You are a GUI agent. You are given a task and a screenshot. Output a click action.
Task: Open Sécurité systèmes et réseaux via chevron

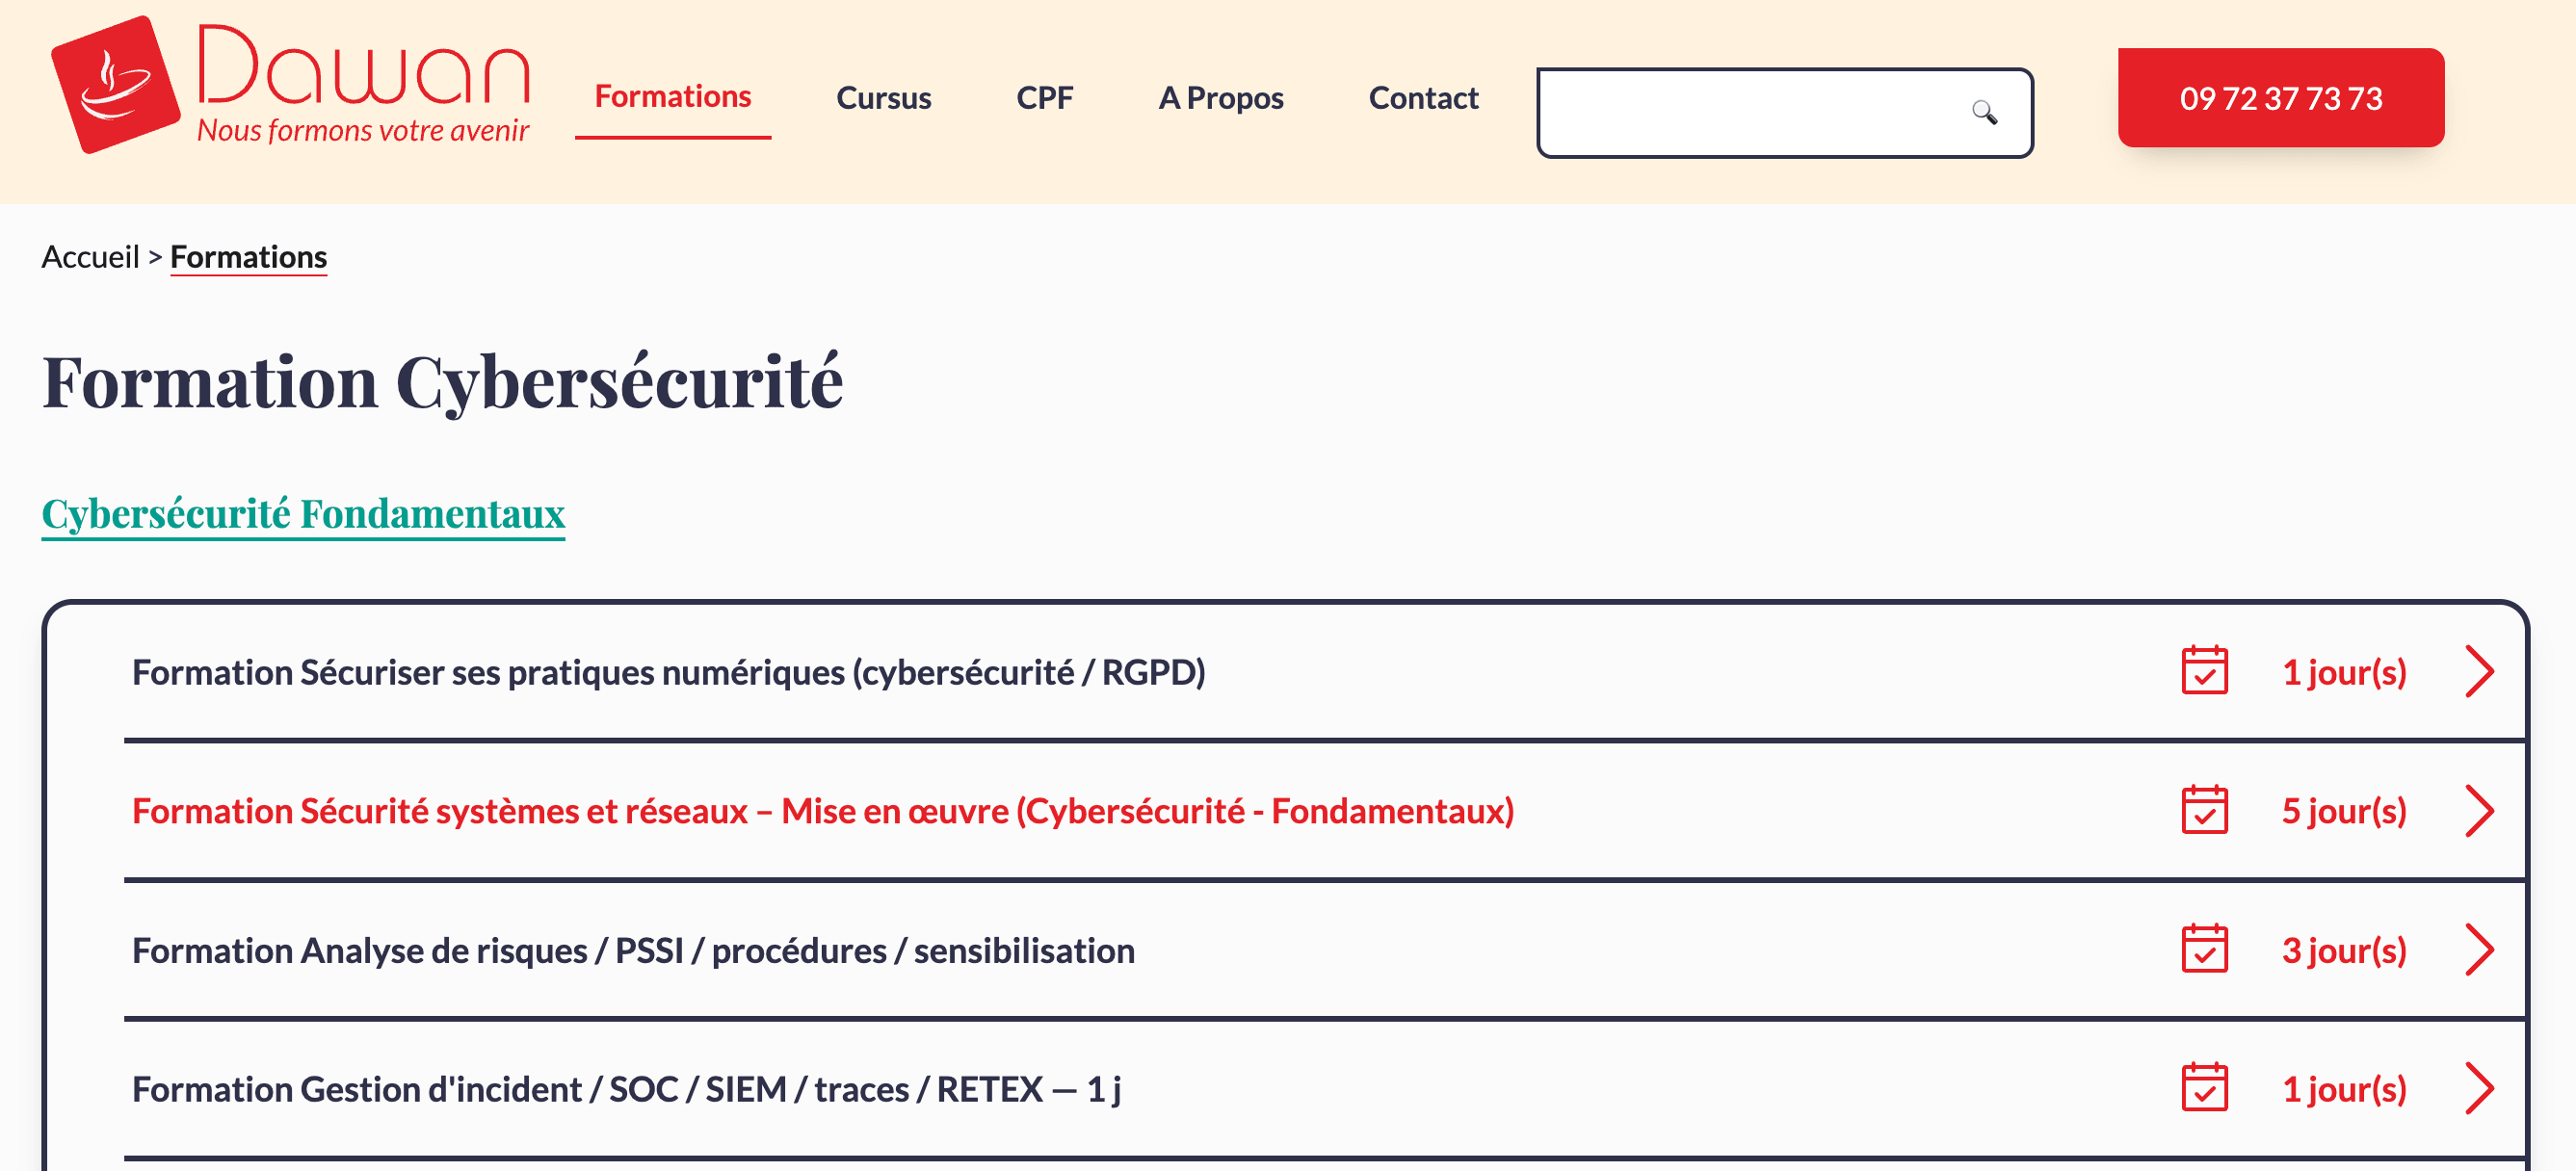click(x=2479, y=810)
